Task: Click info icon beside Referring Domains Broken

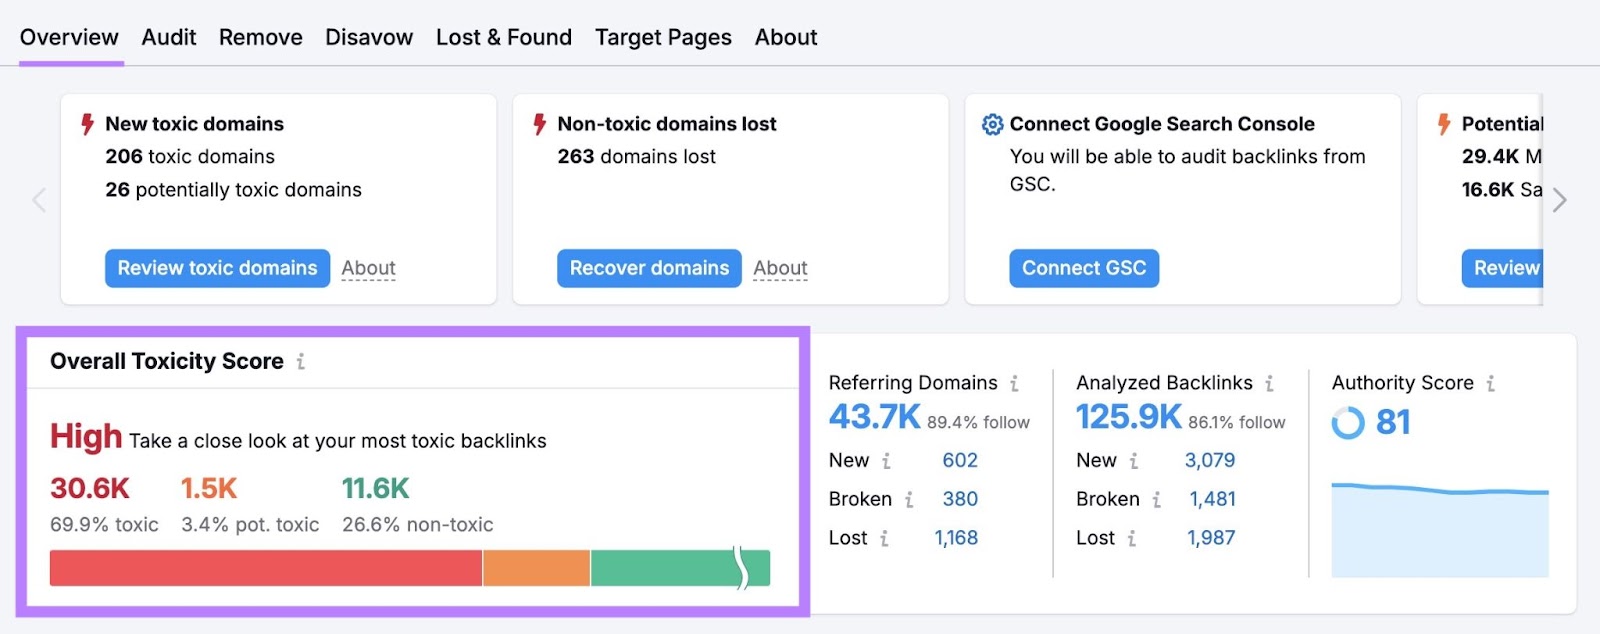Action: point(909,500)
